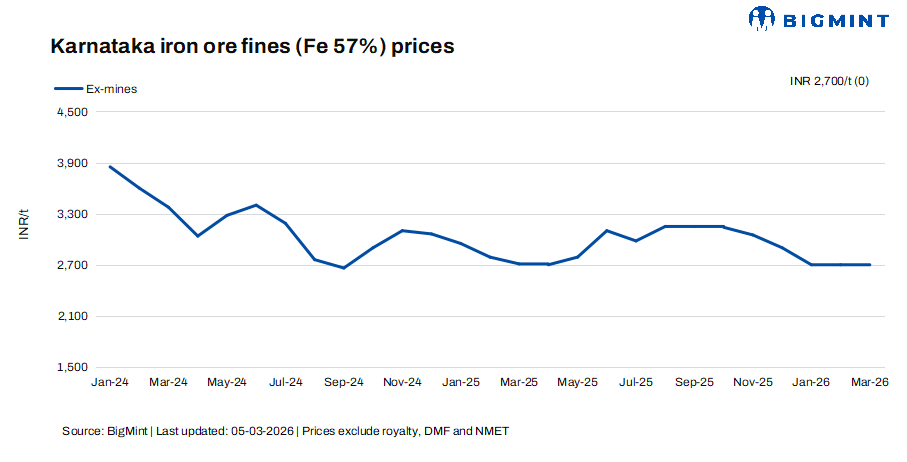Click the Sep-24 tick on the x-axis

pos(343,382)
